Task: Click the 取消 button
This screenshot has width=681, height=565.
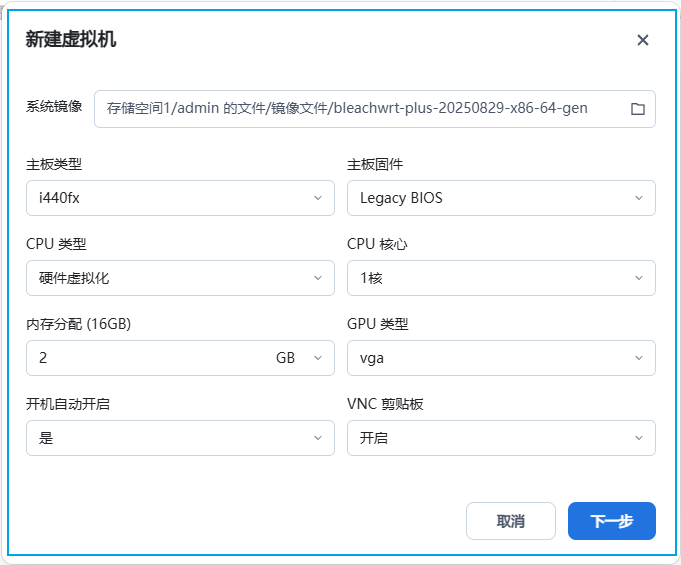Action: 511,521
